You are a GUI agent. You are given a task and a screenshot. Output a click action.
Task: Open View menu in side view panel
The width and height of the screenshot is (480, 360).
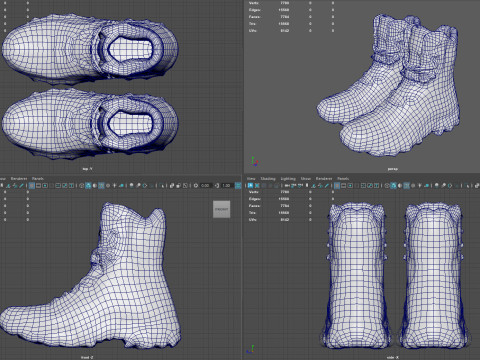[x=251, y=178]
